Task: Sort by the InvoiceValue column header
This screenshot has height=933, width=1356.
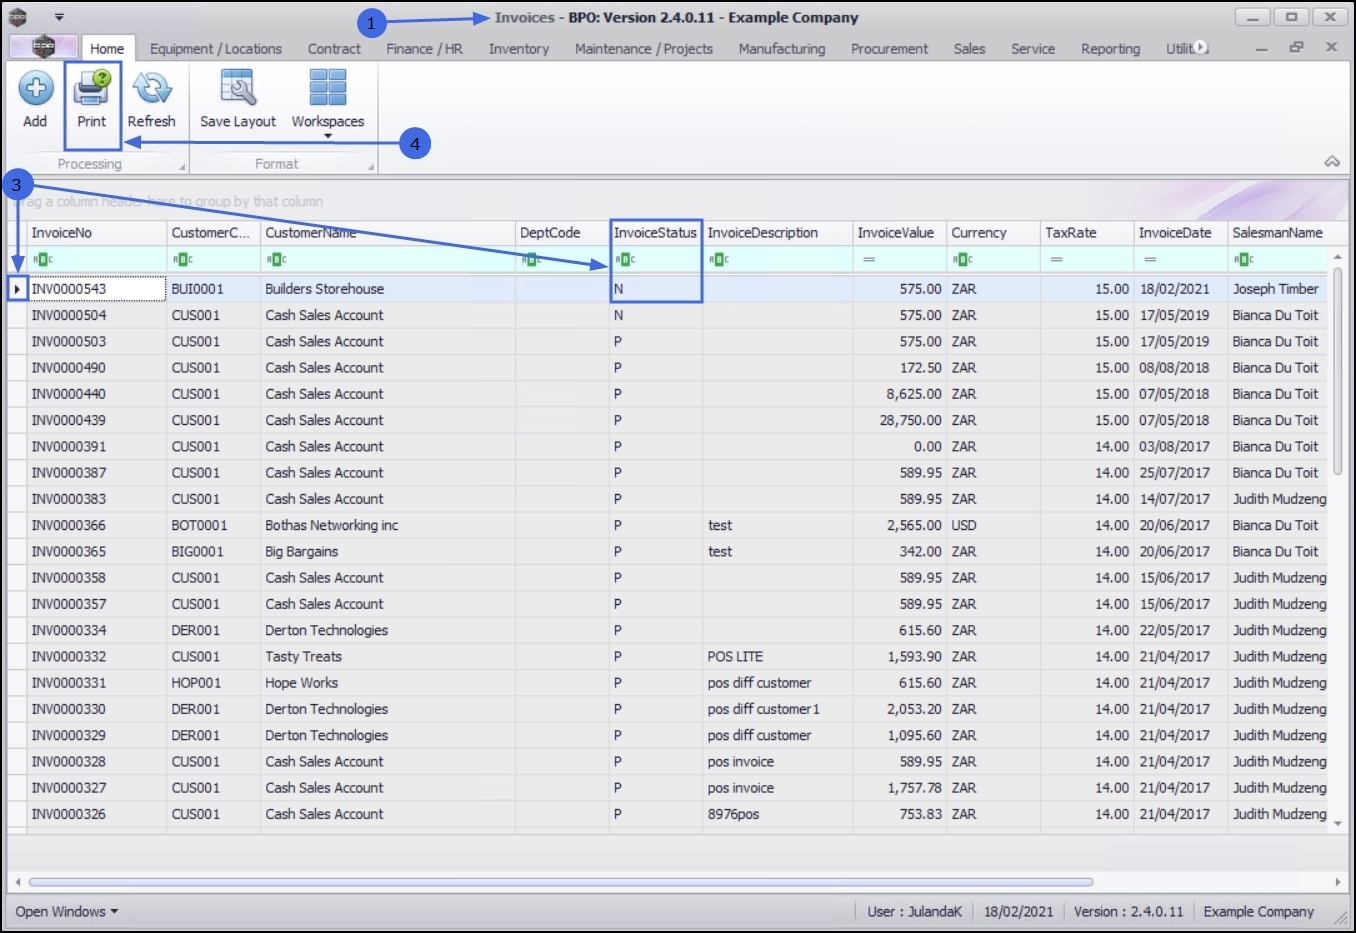Action: click(899, 233)
